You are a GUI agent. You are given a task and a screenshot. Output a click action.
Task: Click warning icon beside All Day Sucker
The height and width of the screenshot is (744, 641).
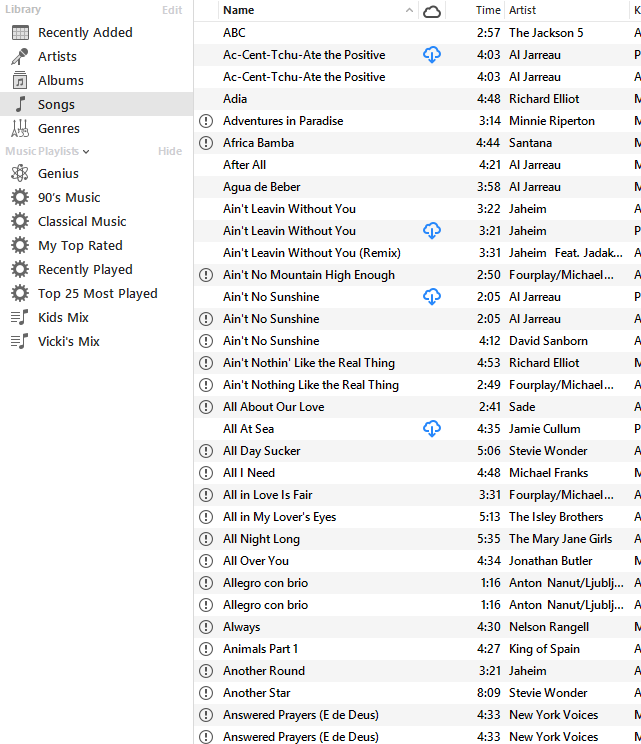206,451
